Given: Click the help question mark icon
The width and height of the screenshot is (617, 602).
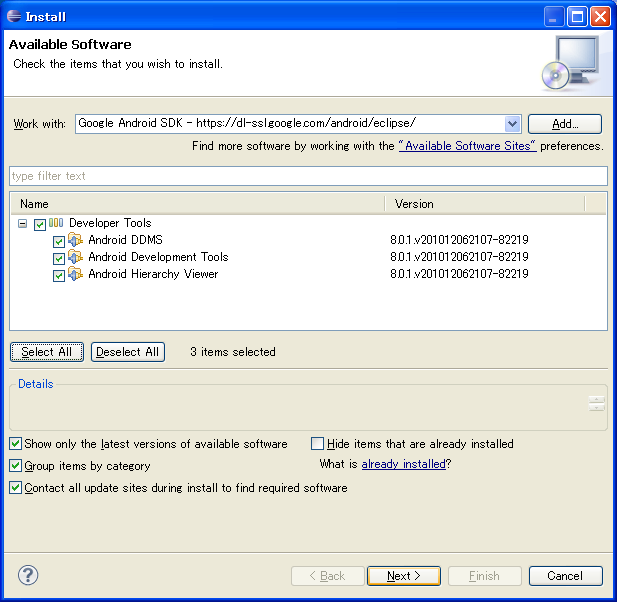Looking at the screenshot, I should pos(28,575).
